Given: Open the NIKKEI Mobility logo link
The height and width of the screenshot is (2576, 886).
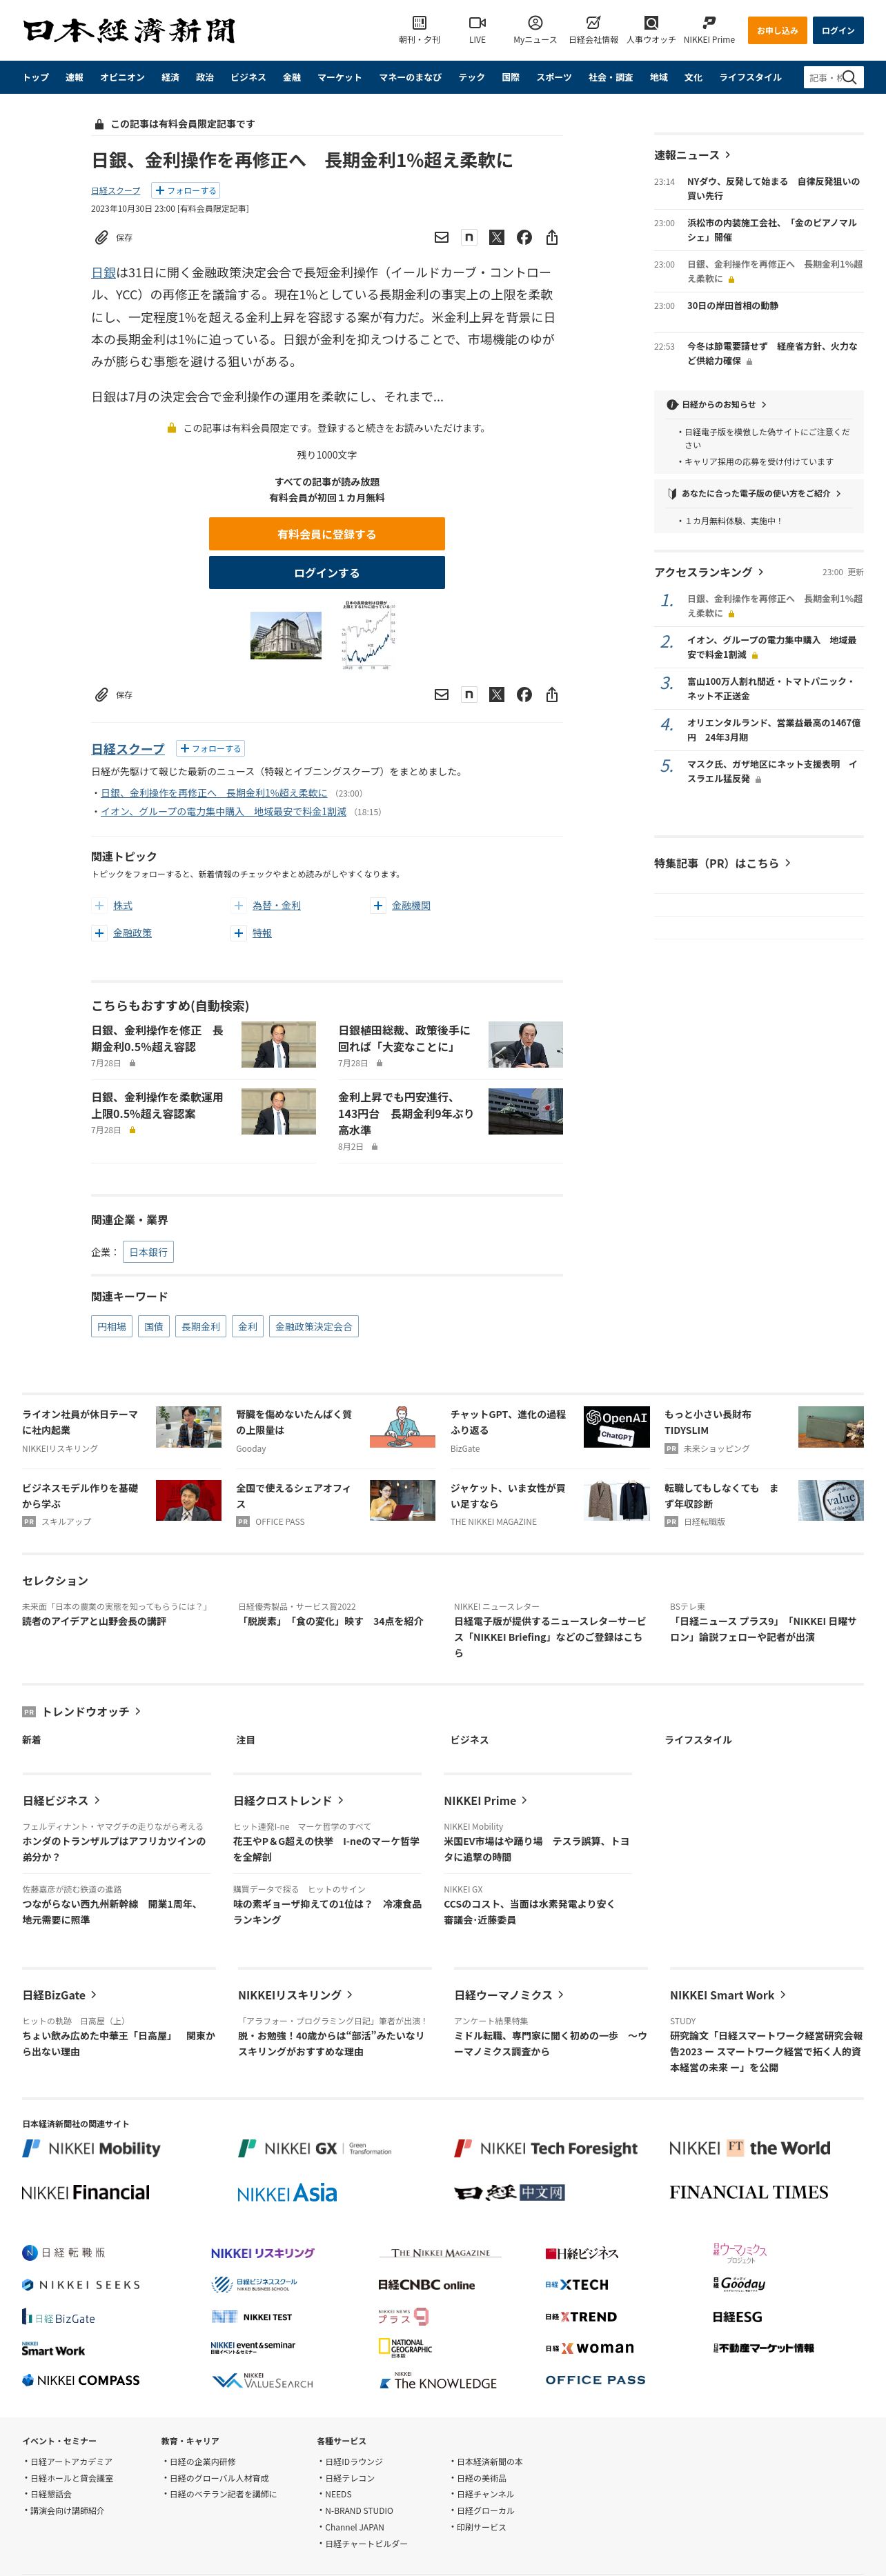Looking at the screenshot, I should click(x=91, y=2148).
